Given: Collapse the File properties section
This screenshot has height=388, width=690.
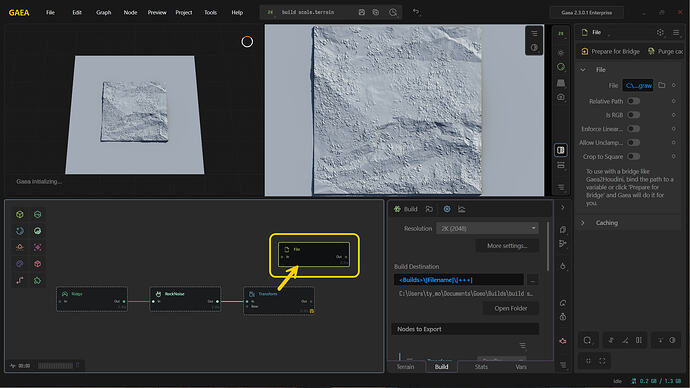Looking at the screenshot, I should 583,70.
